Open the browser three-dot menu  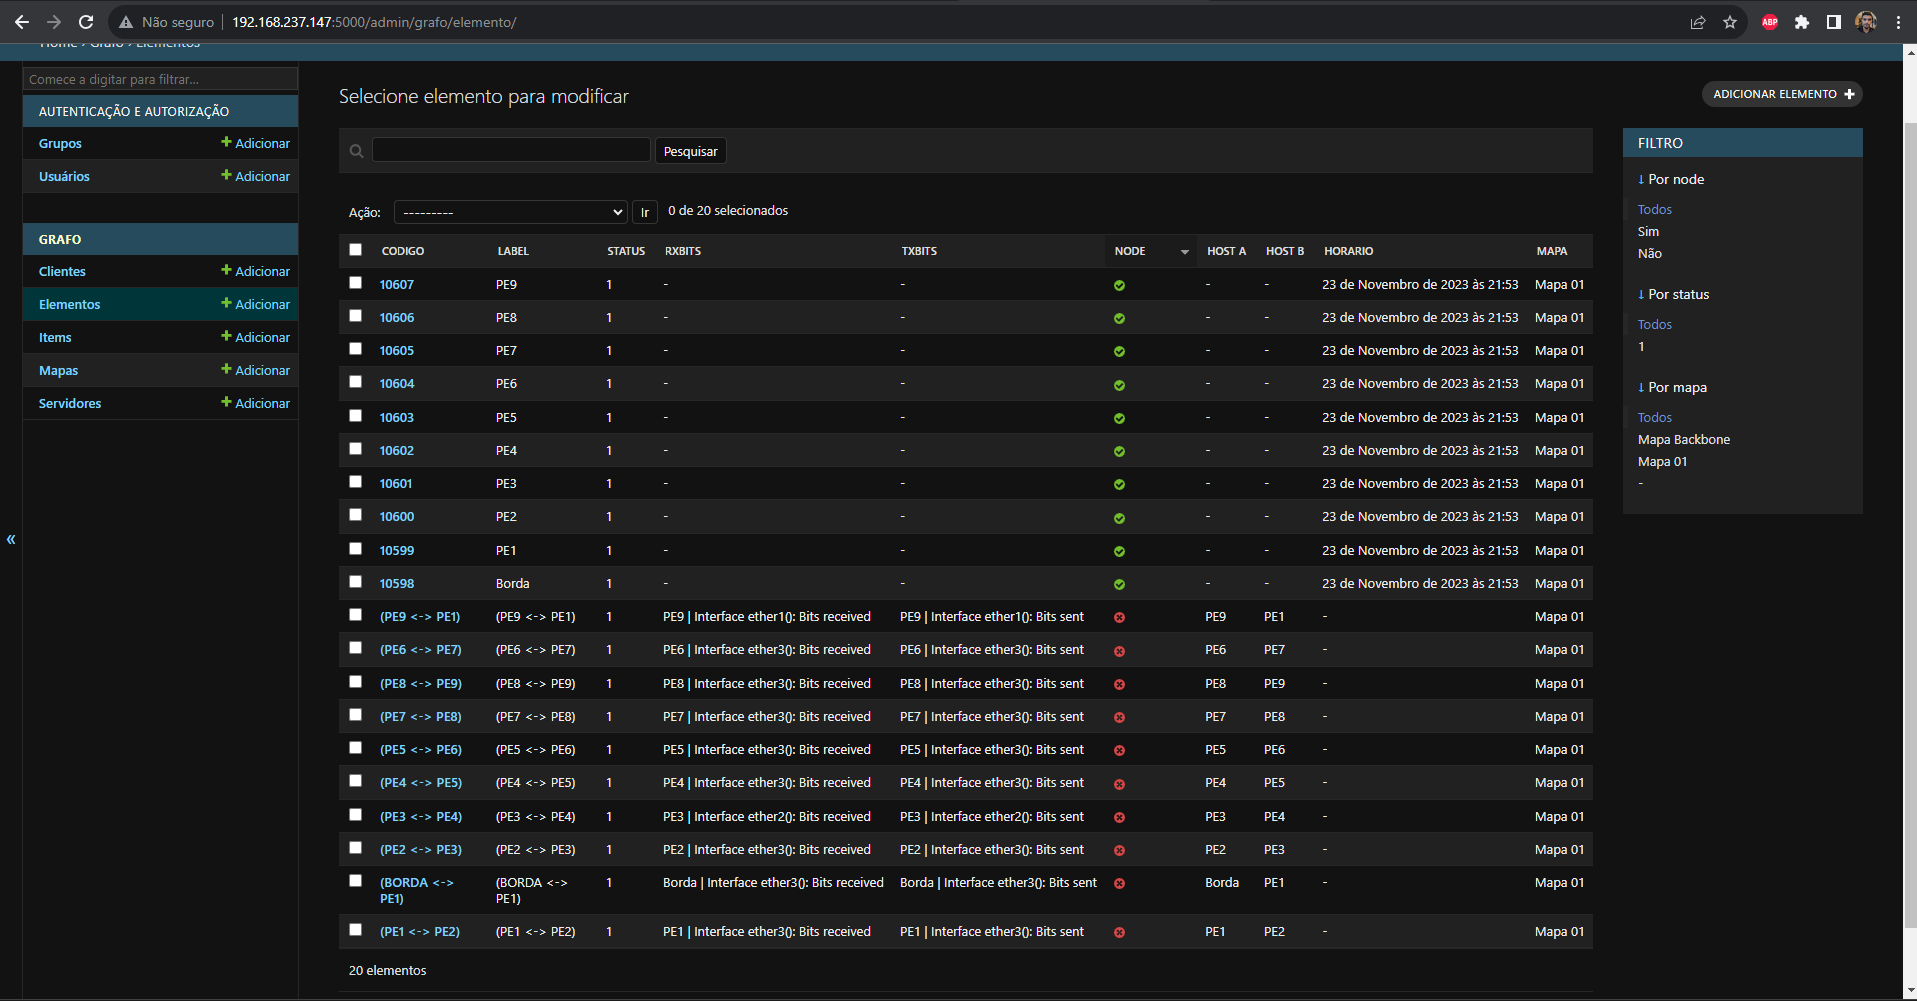coord(1898,22)
